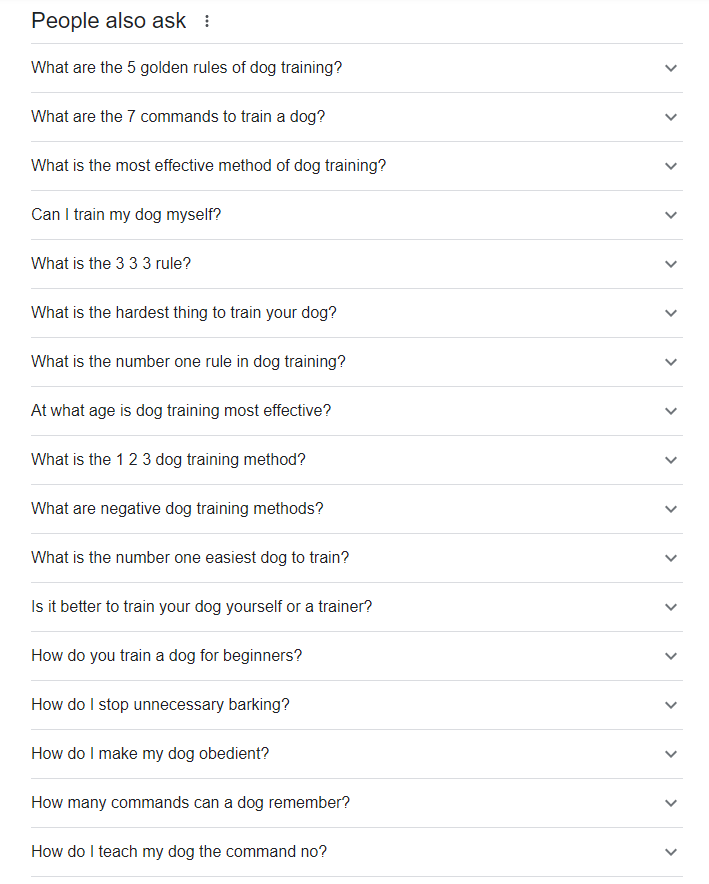
Task: Open 'What is the hardest thing to train your dog?'
Action: (184, 313)
